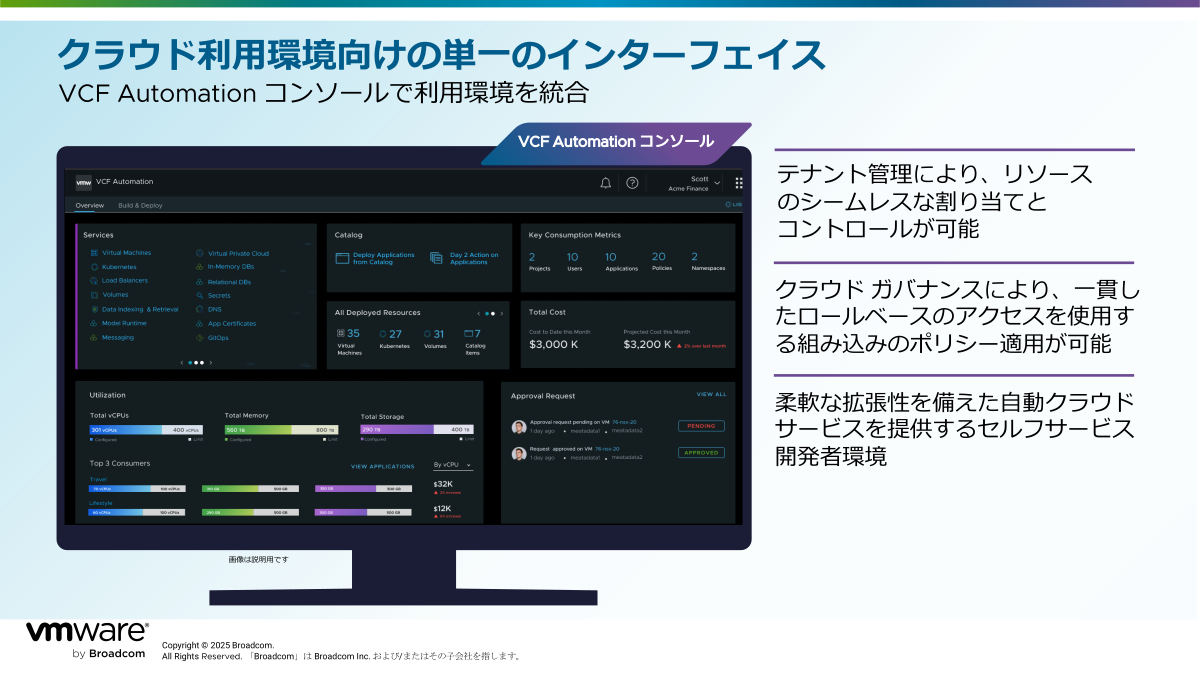Click the 2 Namespaces metric
Viewport: 1200px width, 675px height.
pyautogui.click(x=707, y=261)
